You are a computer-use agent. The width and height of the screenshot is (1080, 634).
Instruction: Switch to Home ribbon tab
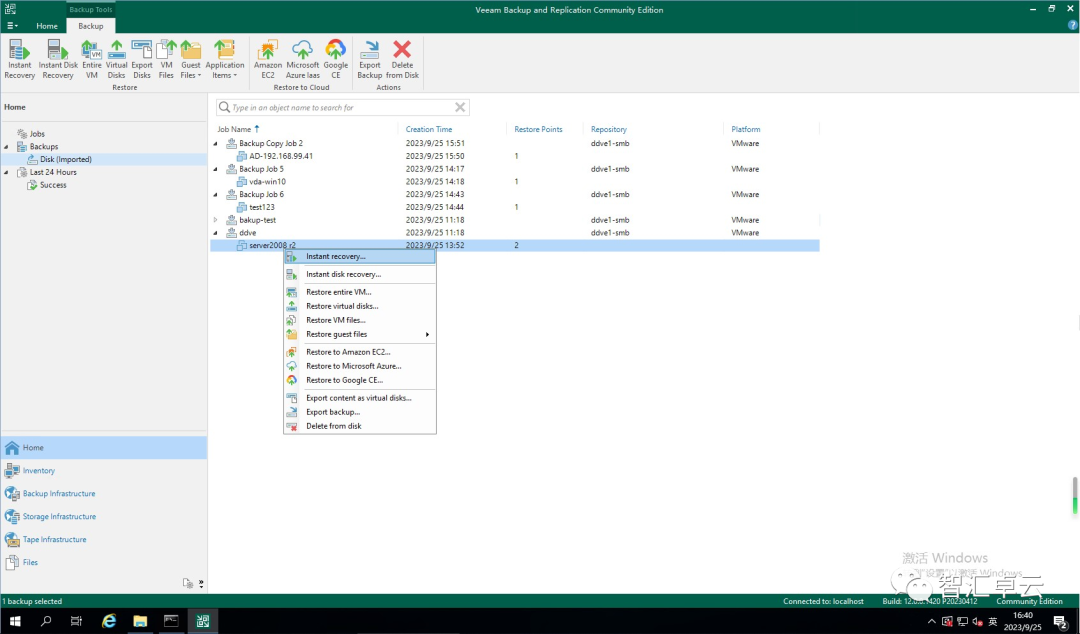click(47, 26)
